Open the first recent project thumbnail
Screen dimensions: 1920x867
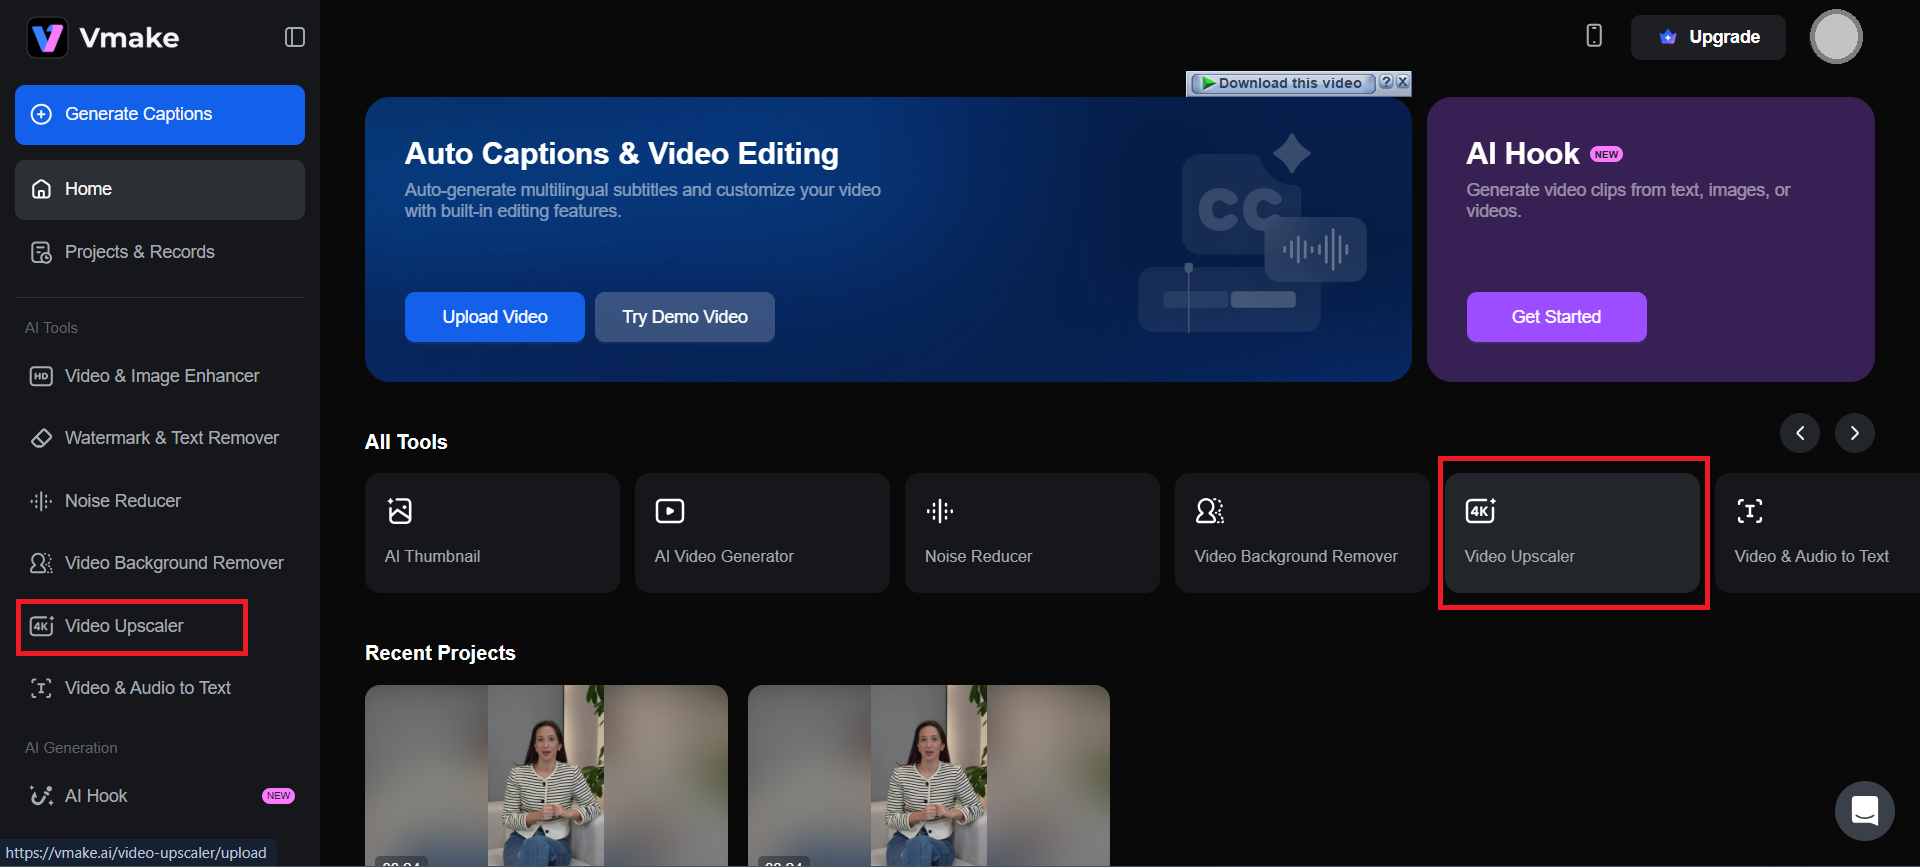coord(546,775)
